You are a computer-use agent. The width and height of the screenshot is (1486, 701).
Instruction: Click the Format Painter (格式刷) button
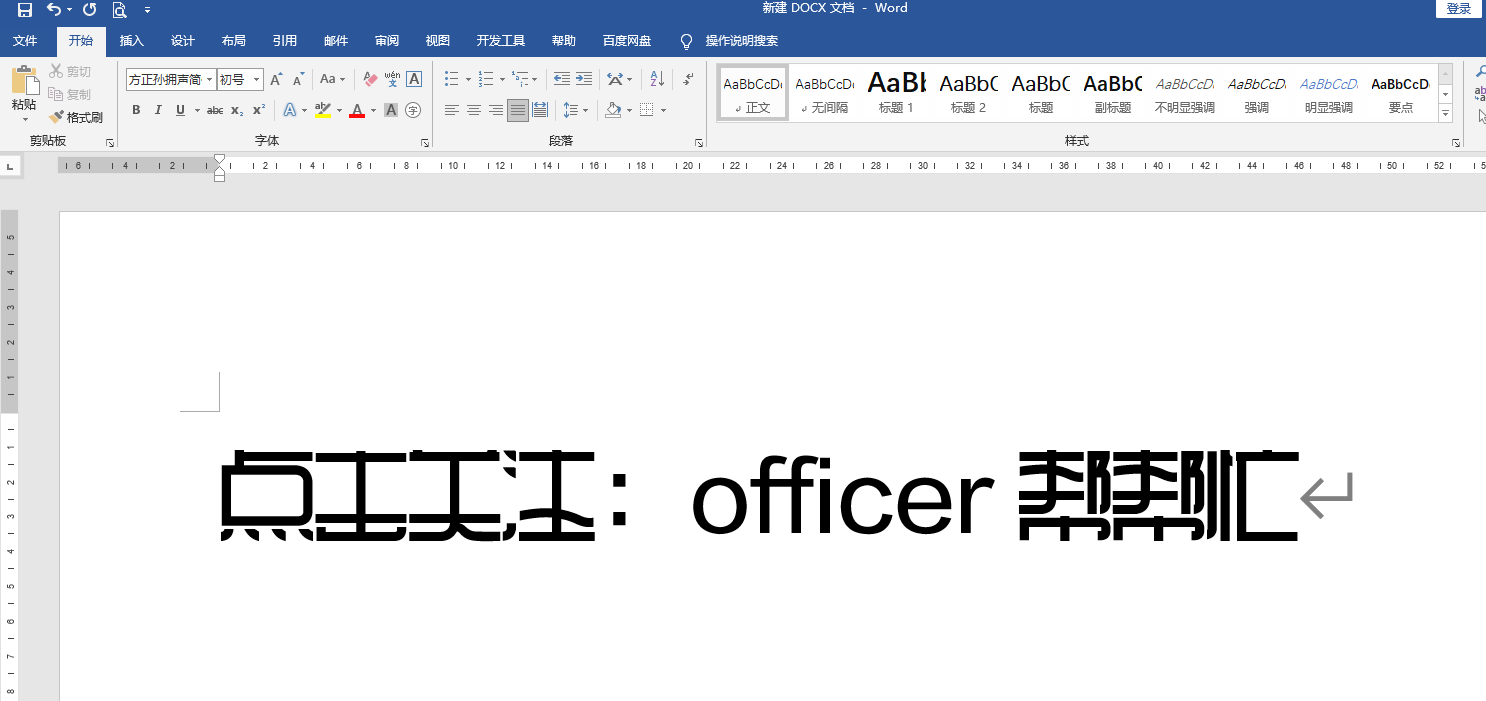click(x=76, y=117)
